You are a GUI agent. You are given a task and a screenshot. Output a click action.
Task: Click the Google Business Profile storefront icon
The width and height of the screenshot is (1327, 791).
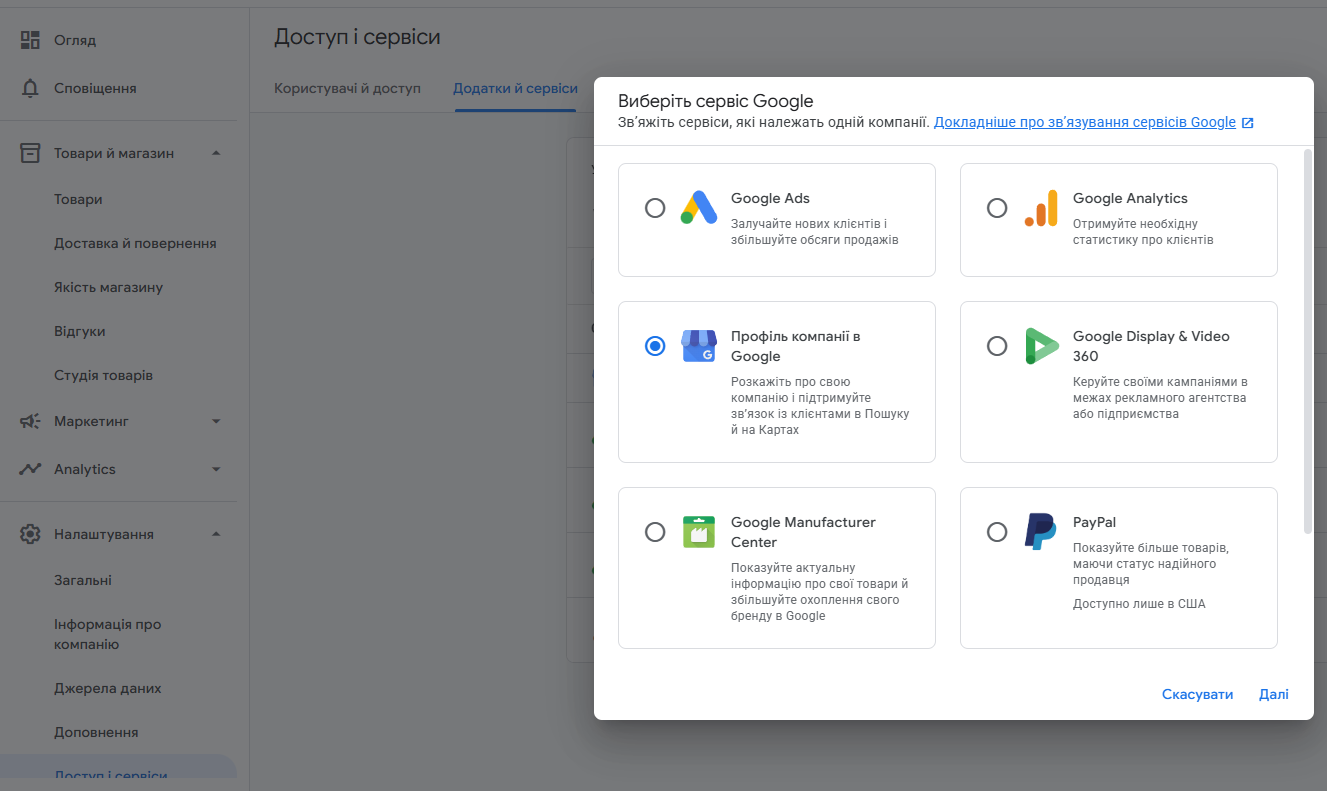coord(699,345)
